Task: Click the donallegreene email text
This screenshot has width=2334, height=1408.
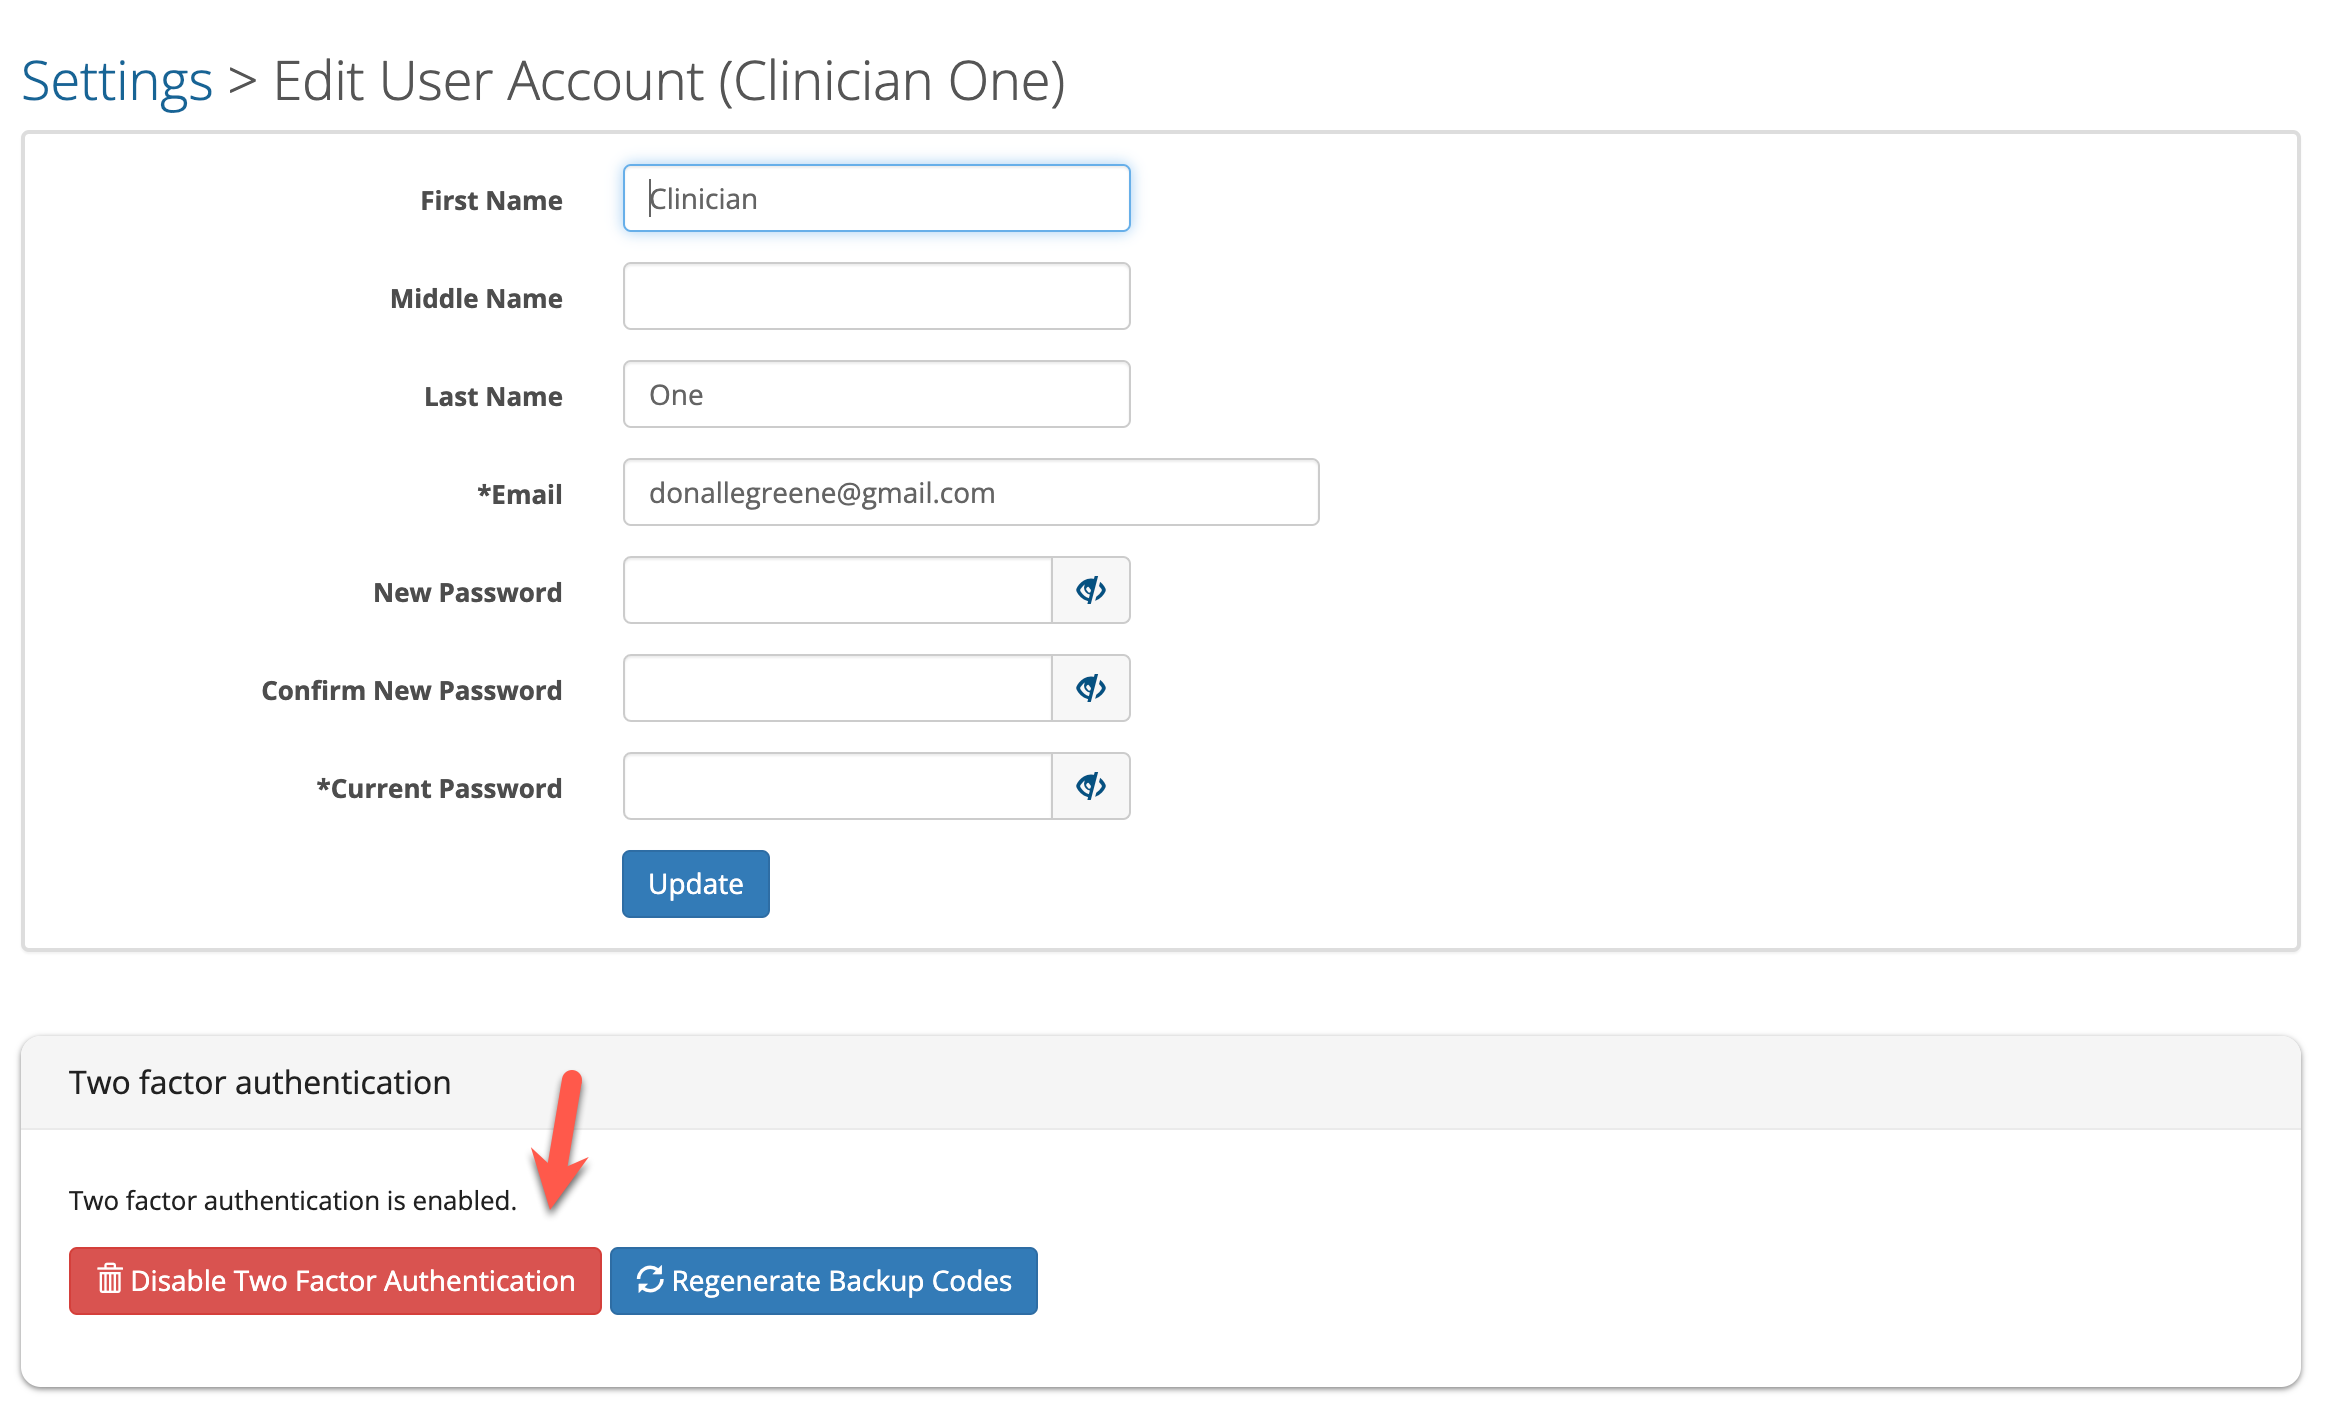Action: coord(821,492)
